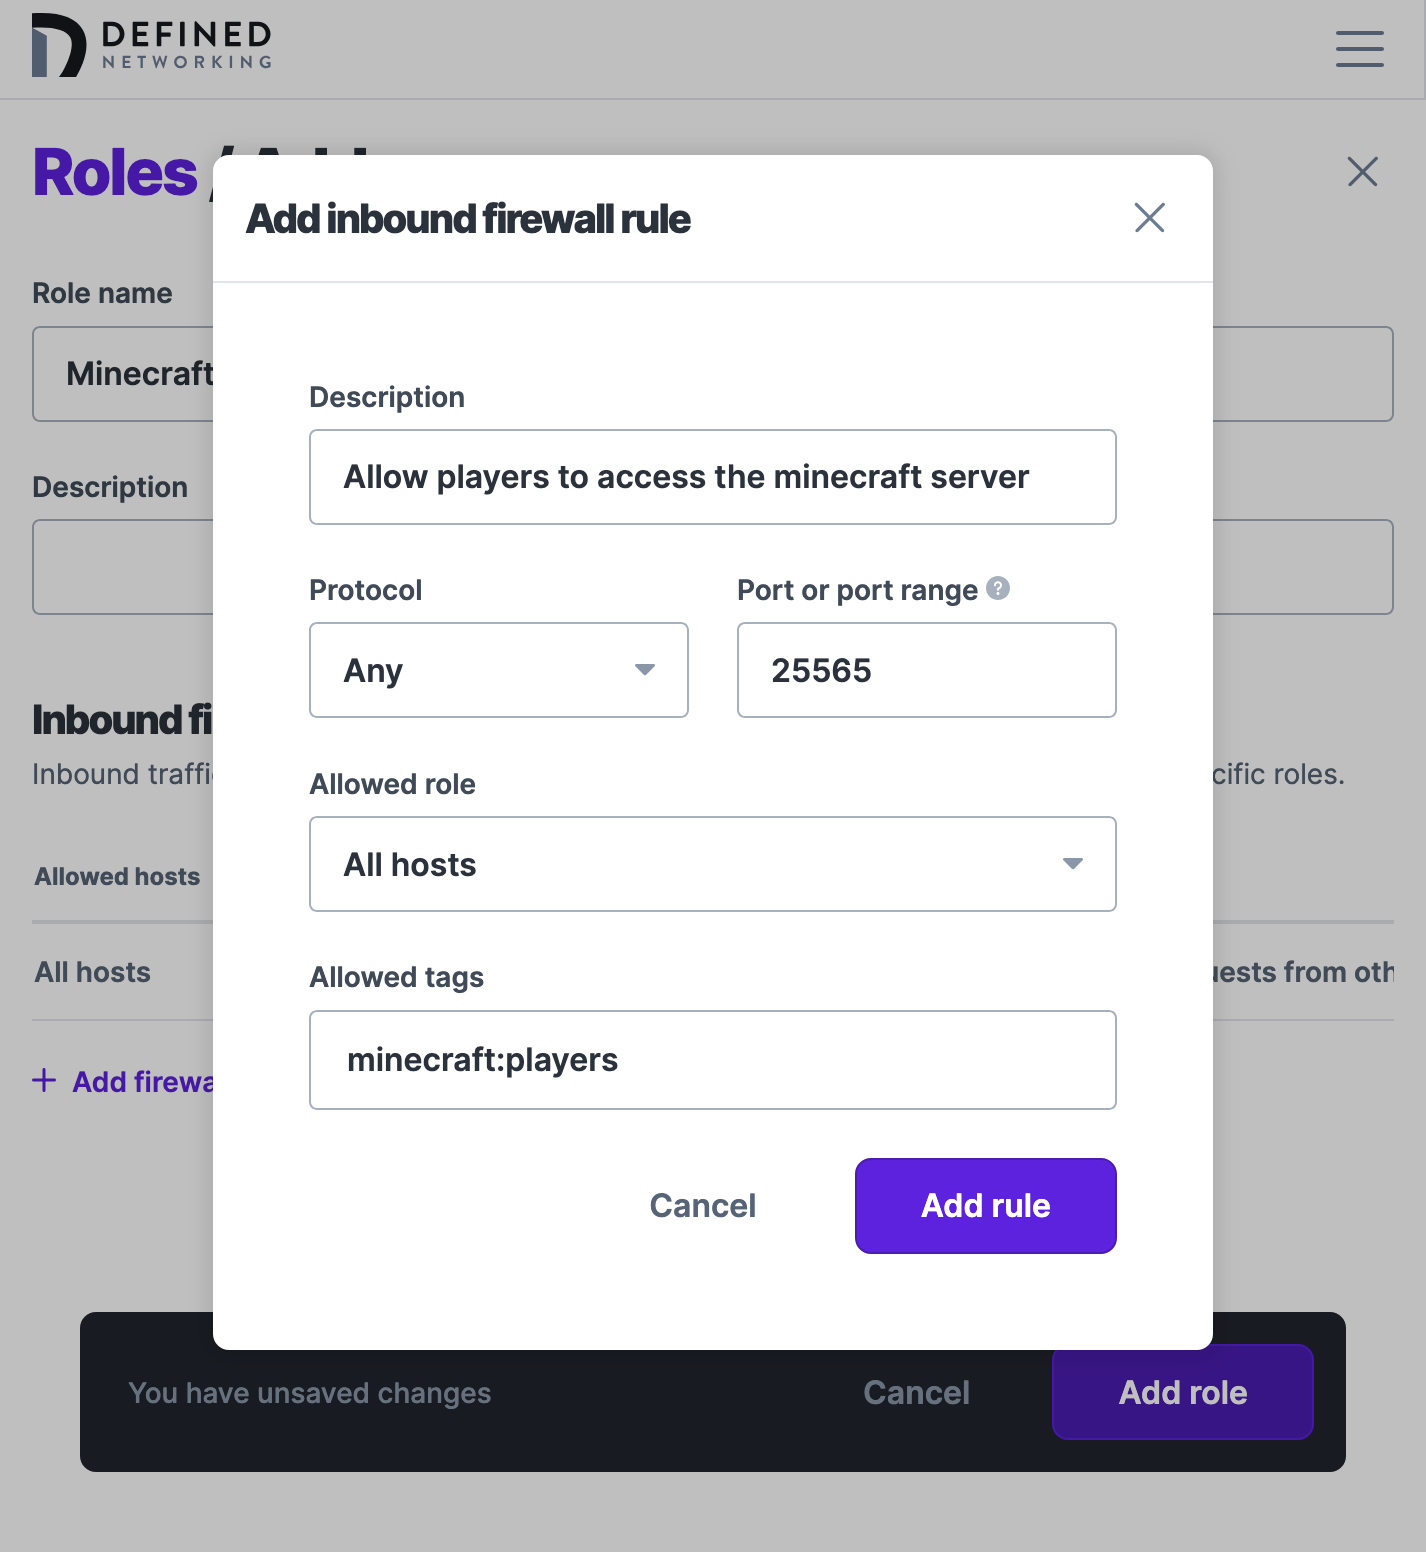Screen dimensions: 1426x1552
Task: Cancel the inbound firewall rule dialog
Action: coord(702,1205)
